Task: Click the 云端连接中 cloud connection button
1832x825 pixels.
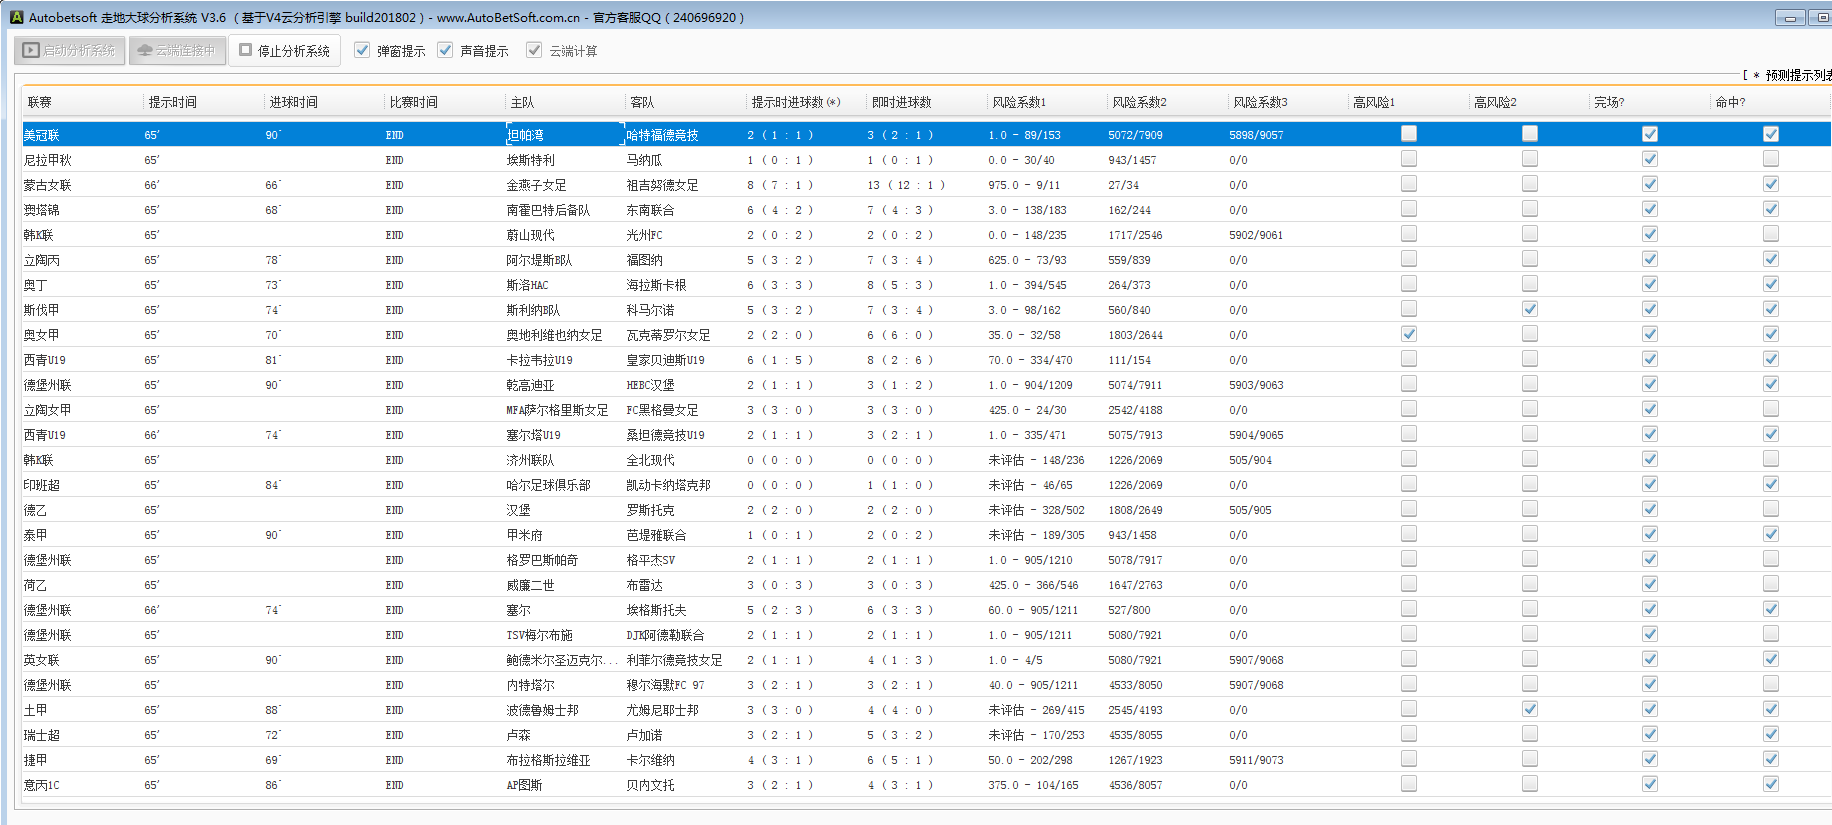Action: [x=176, y=50]
